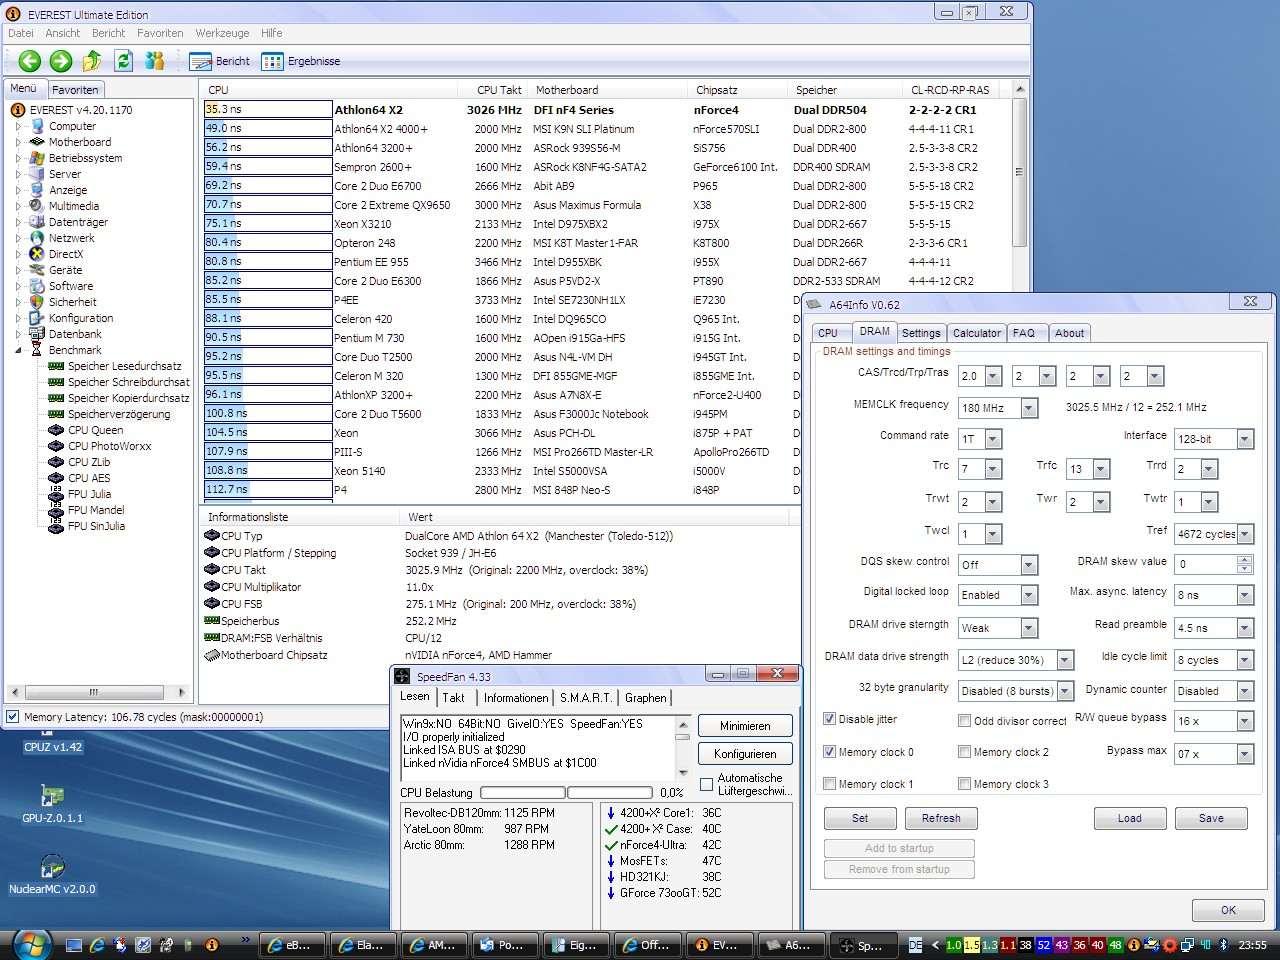Select the Datenträger storage tree node

[78, 222]
